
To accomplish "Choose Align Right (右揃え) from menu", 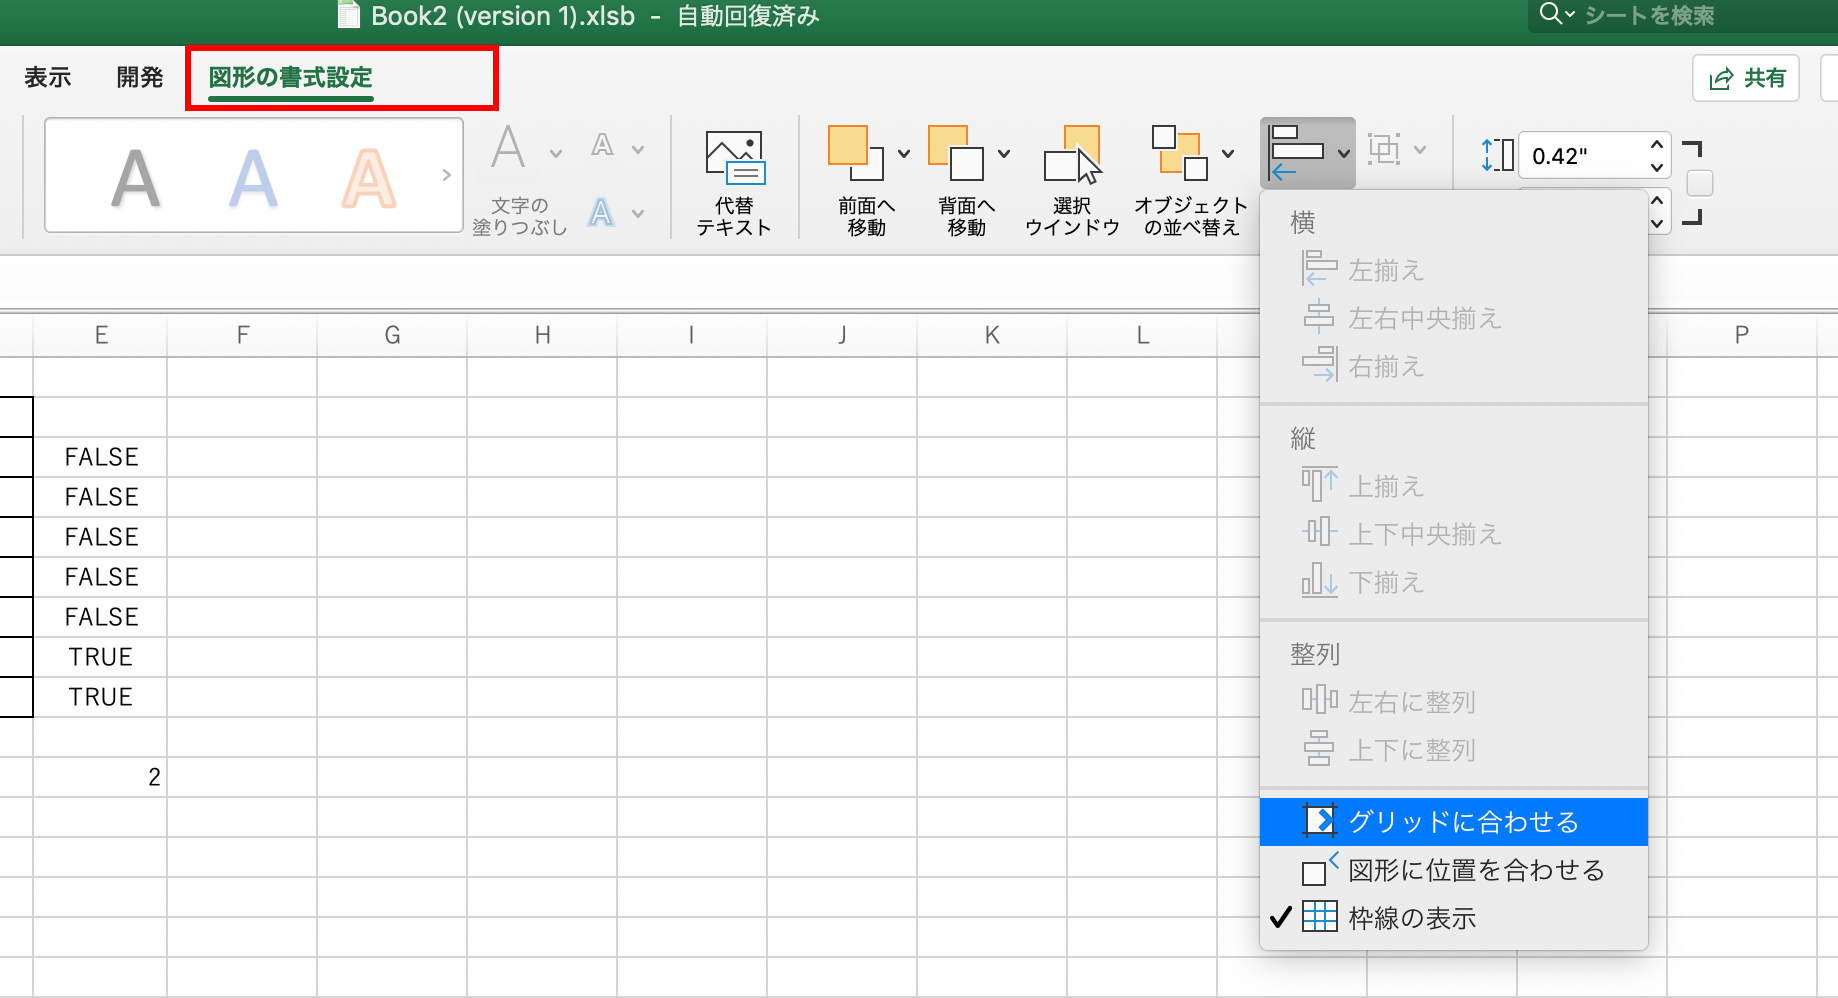I will click(1454, 366).
